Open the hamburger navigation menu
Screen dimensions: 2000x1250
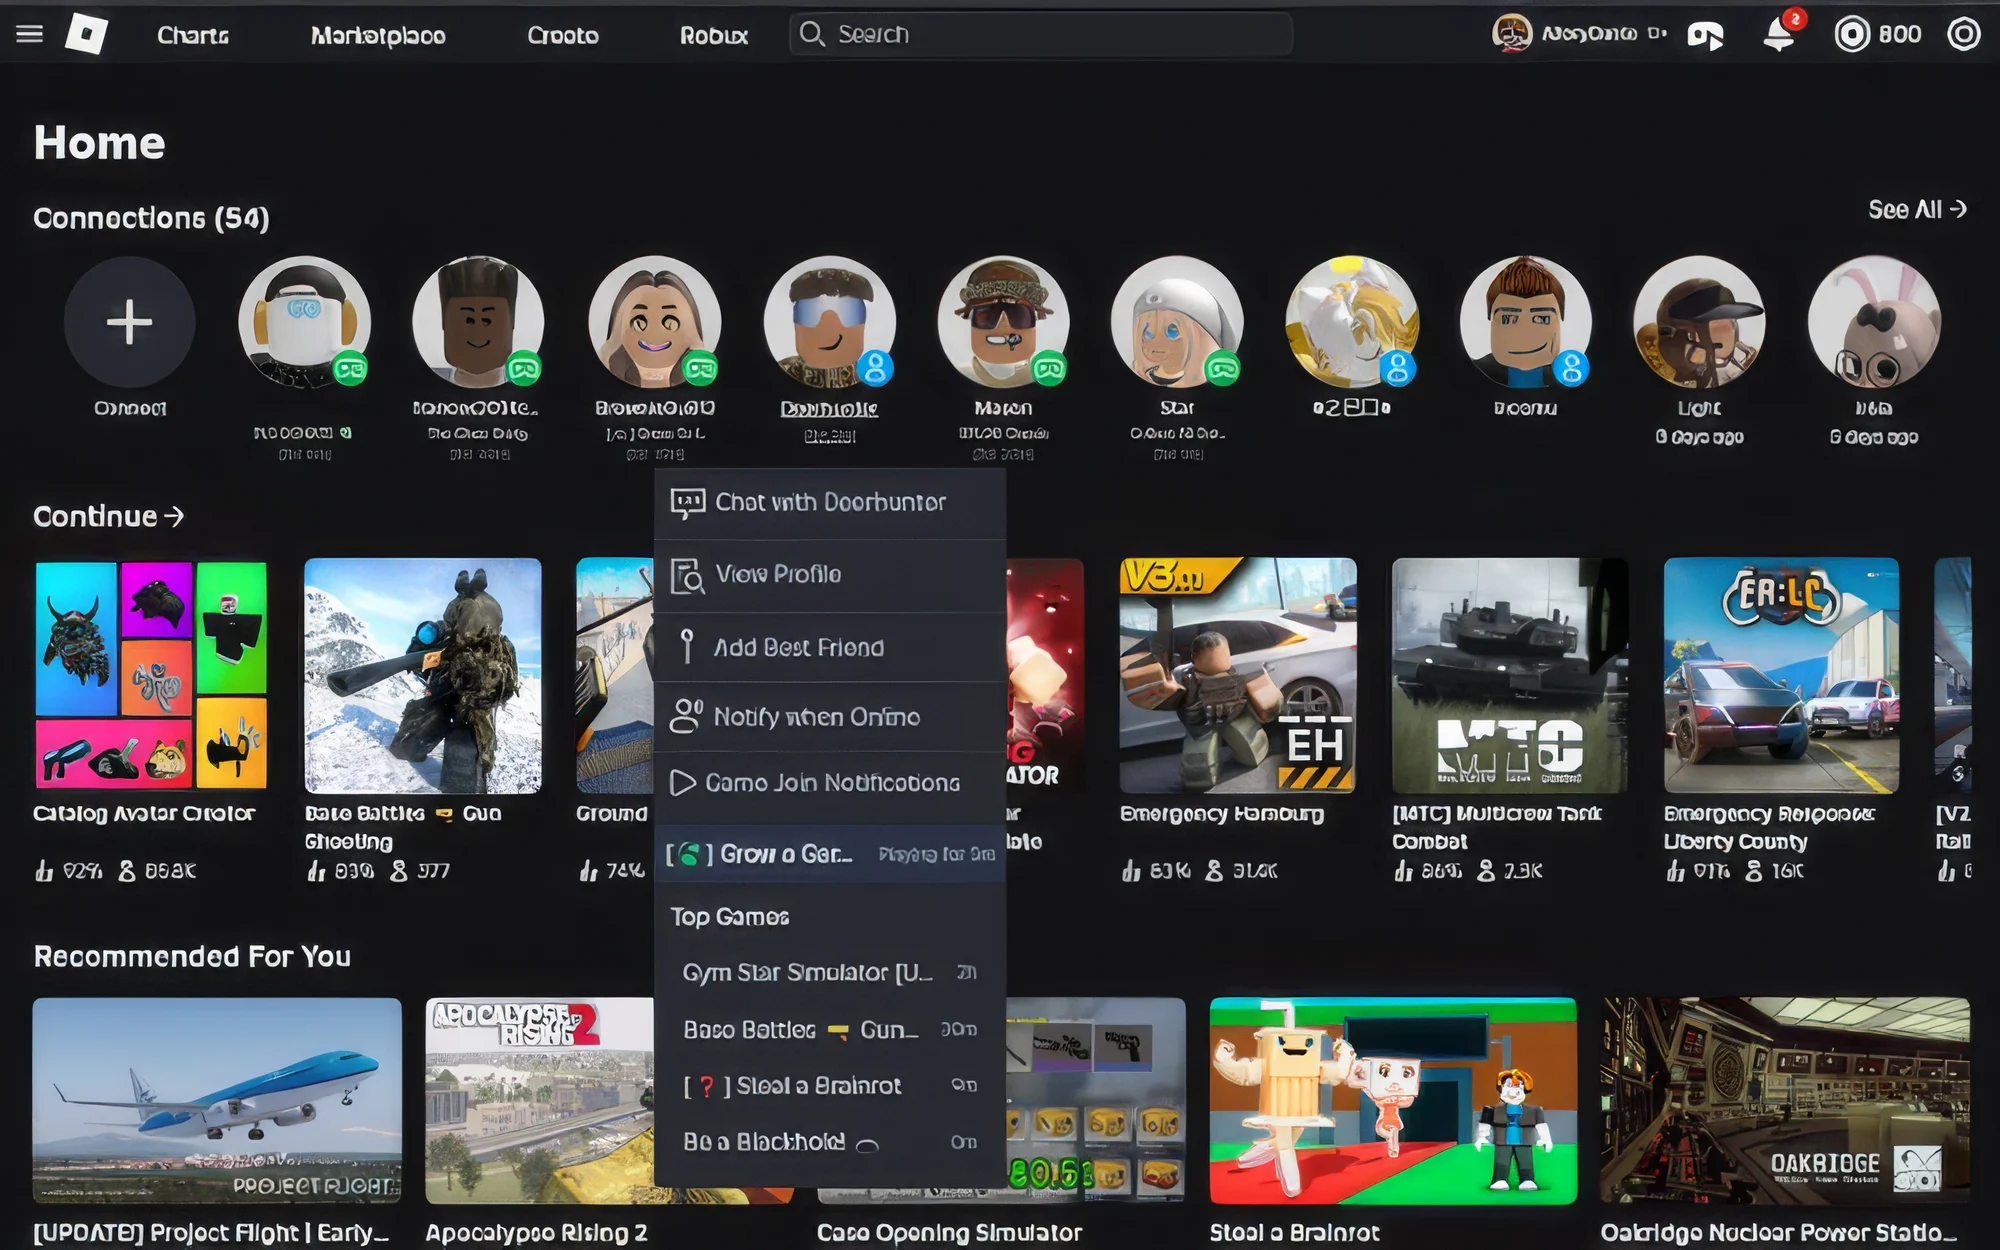[30, 34]
